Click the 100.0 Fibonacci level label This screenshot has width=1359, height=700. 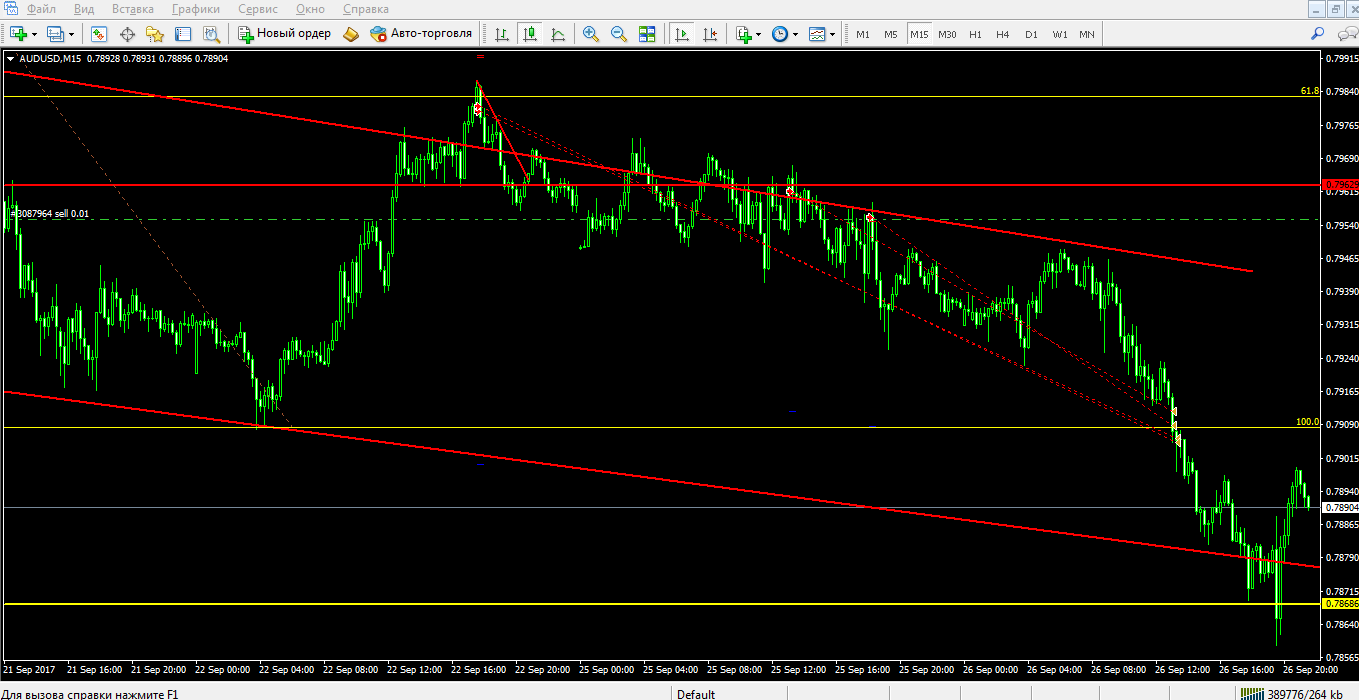point(1308,422)
